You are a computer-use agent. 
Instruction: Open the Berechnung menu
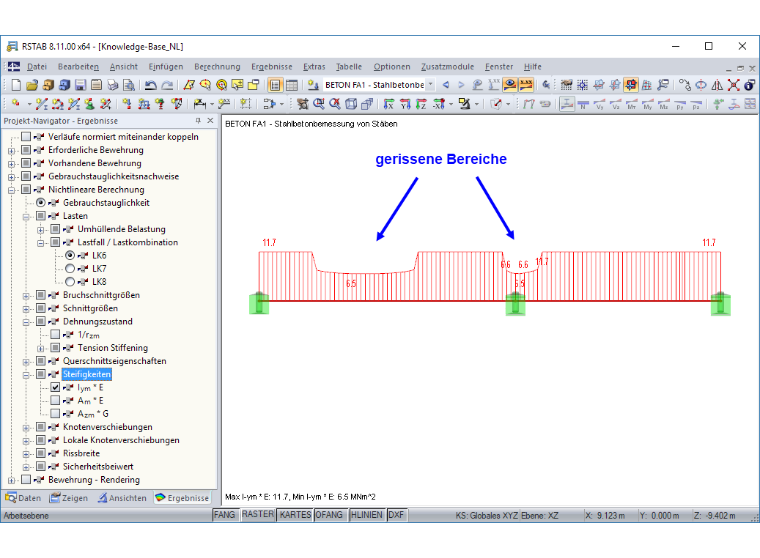pyautogui.click(x=217, y=67)
